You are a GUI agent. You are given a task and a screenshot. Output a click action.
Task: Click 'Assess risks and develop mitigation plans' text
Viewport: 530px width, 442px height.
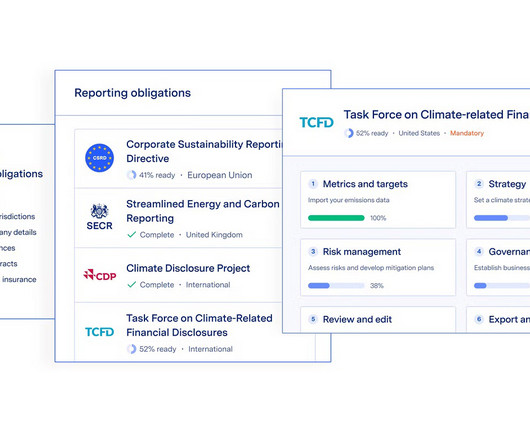[371, 268]
